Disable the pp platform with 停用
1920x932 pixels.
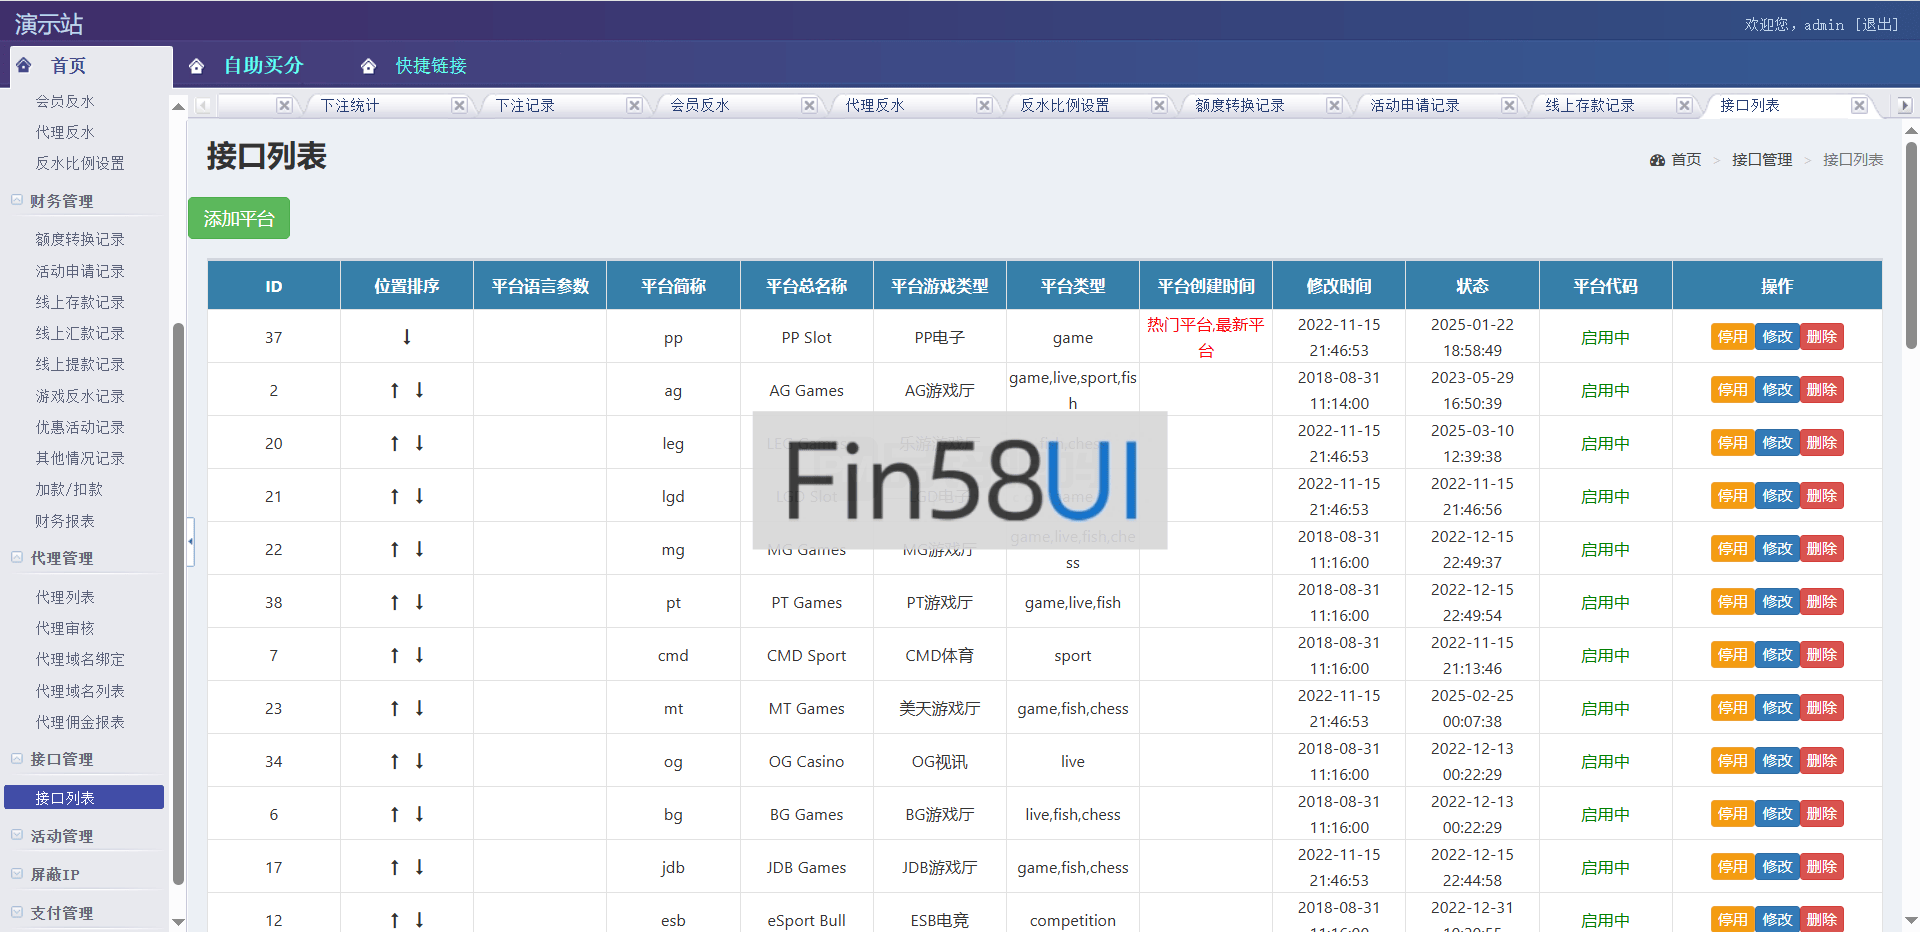pyautogui.click(x=1732, y=337)
